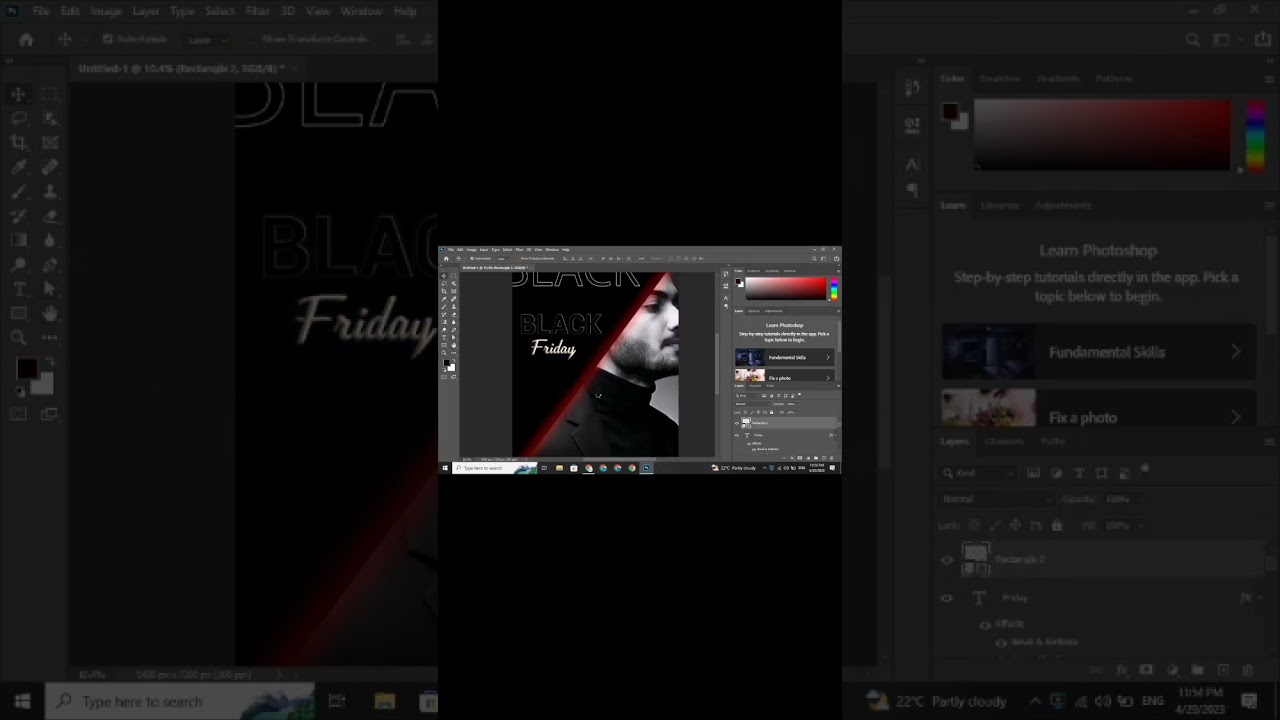
Task: Pick the Clone Stamp tool in the enlarged backdrop
Action: 50,192
